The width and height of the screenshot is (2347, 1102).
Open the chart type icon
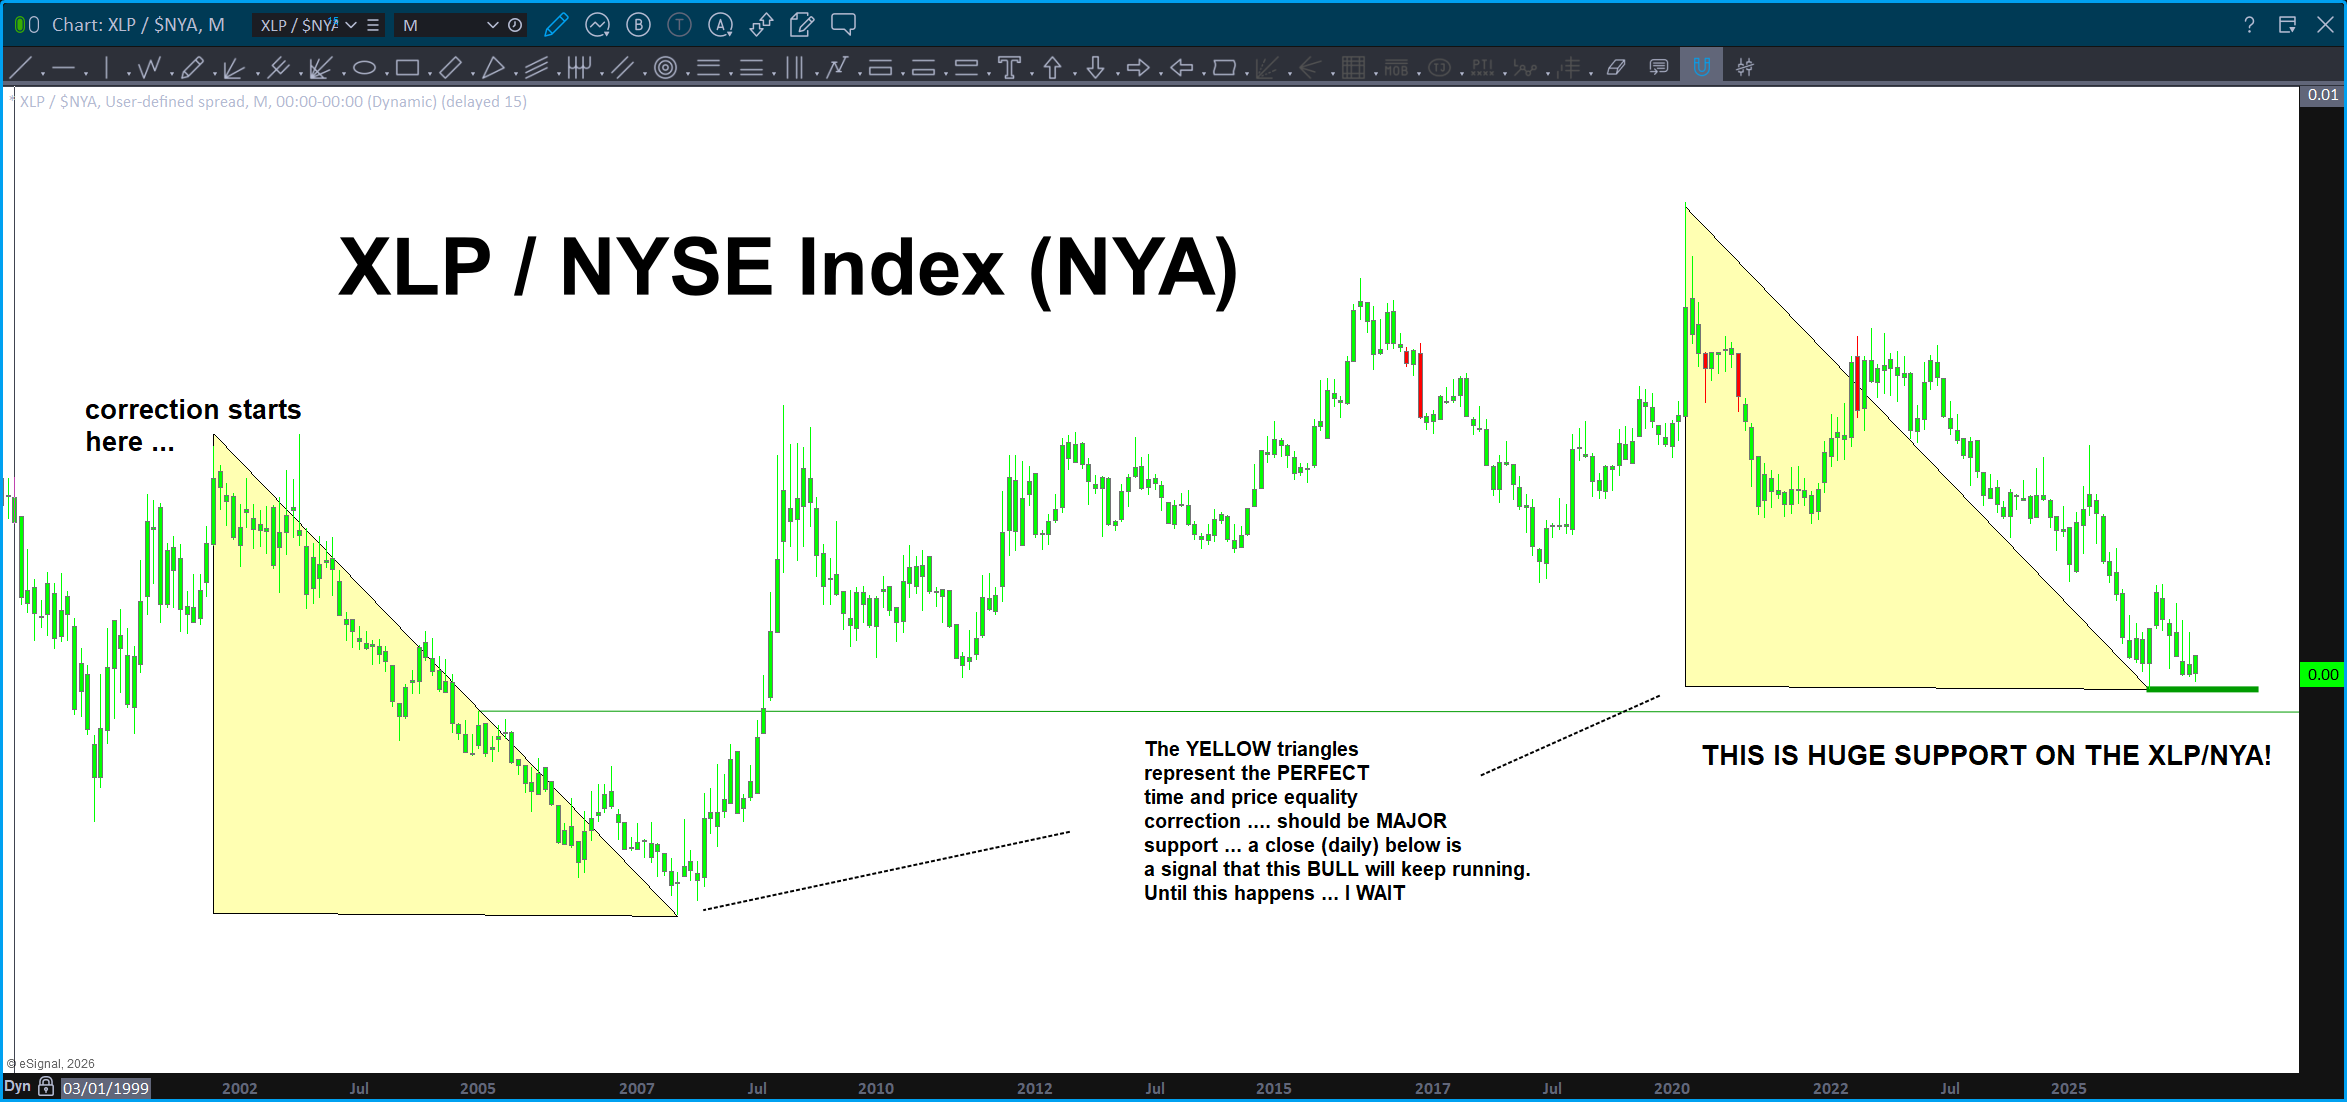tap(597, 25)
